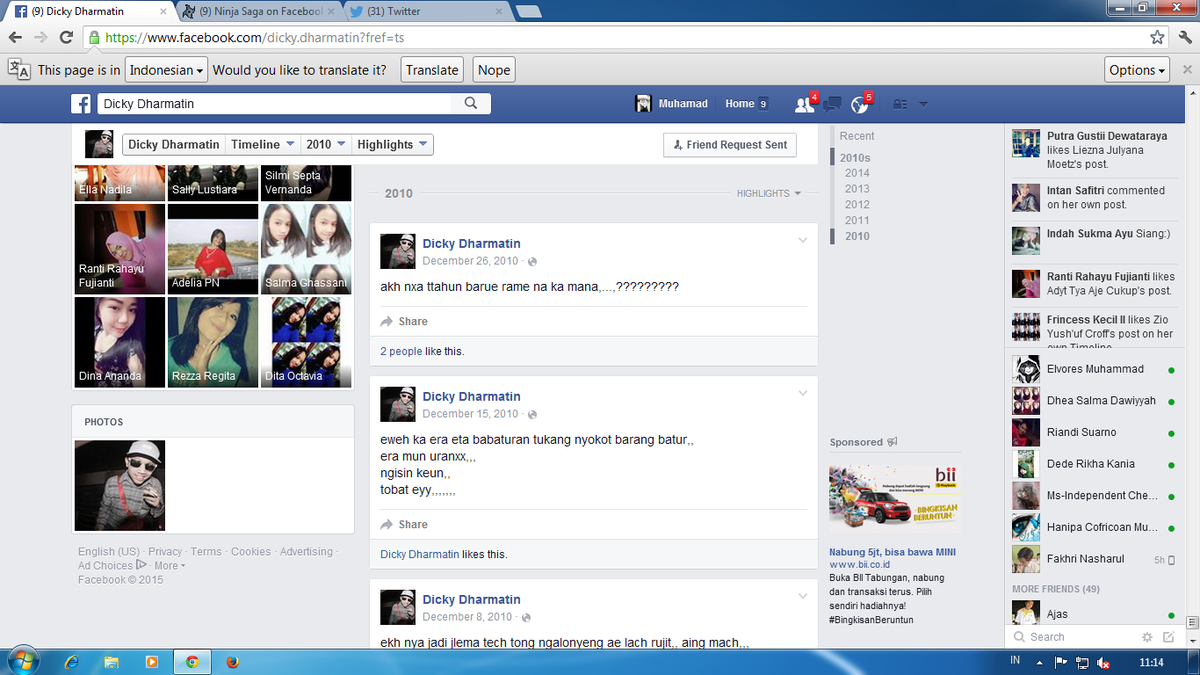The width and height of the screenshot is (1200, 675).
Task: Open Windows Explorer folder in taskbar
Action: 112,662
